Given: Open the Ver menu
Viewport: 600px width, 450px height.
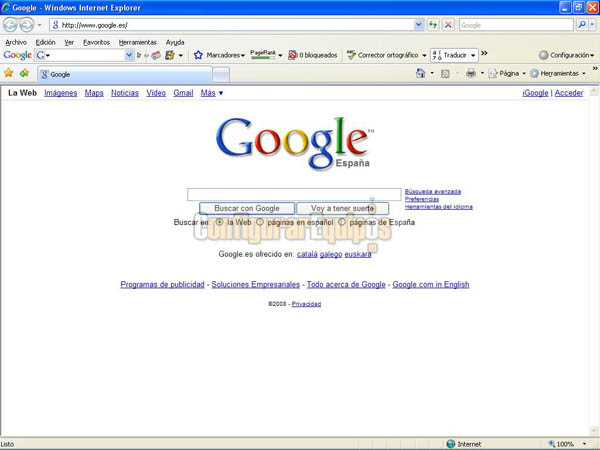Looking at the screenshot, I should coord(69,42).
